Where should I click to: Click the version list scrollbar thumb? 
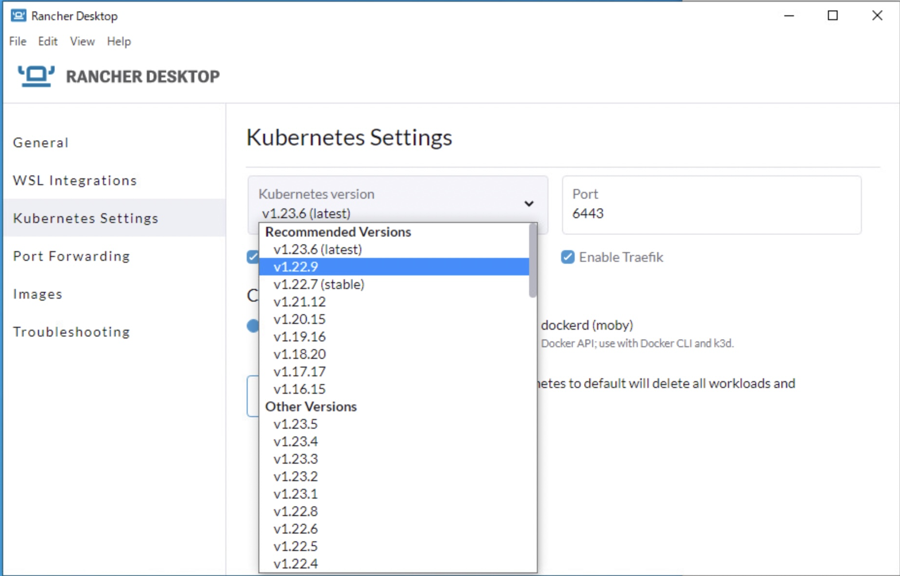coord(533,260)
